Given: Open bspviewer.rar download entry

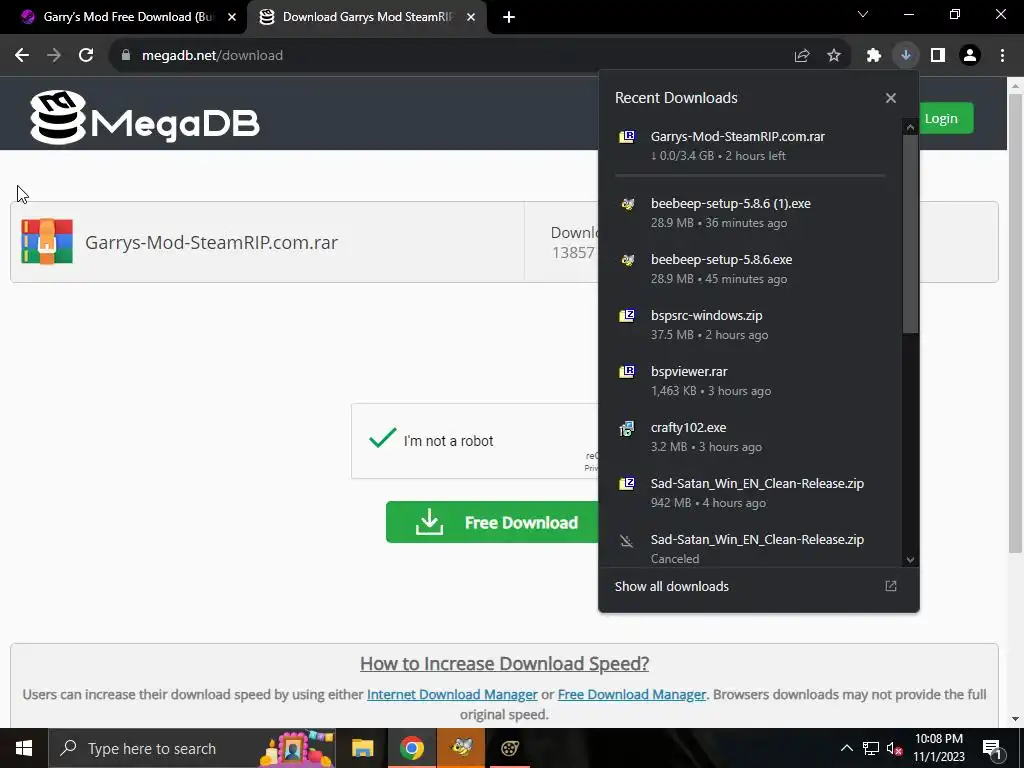Looking at the screenshot, I should pyautogui.click(x=750, y=381).
